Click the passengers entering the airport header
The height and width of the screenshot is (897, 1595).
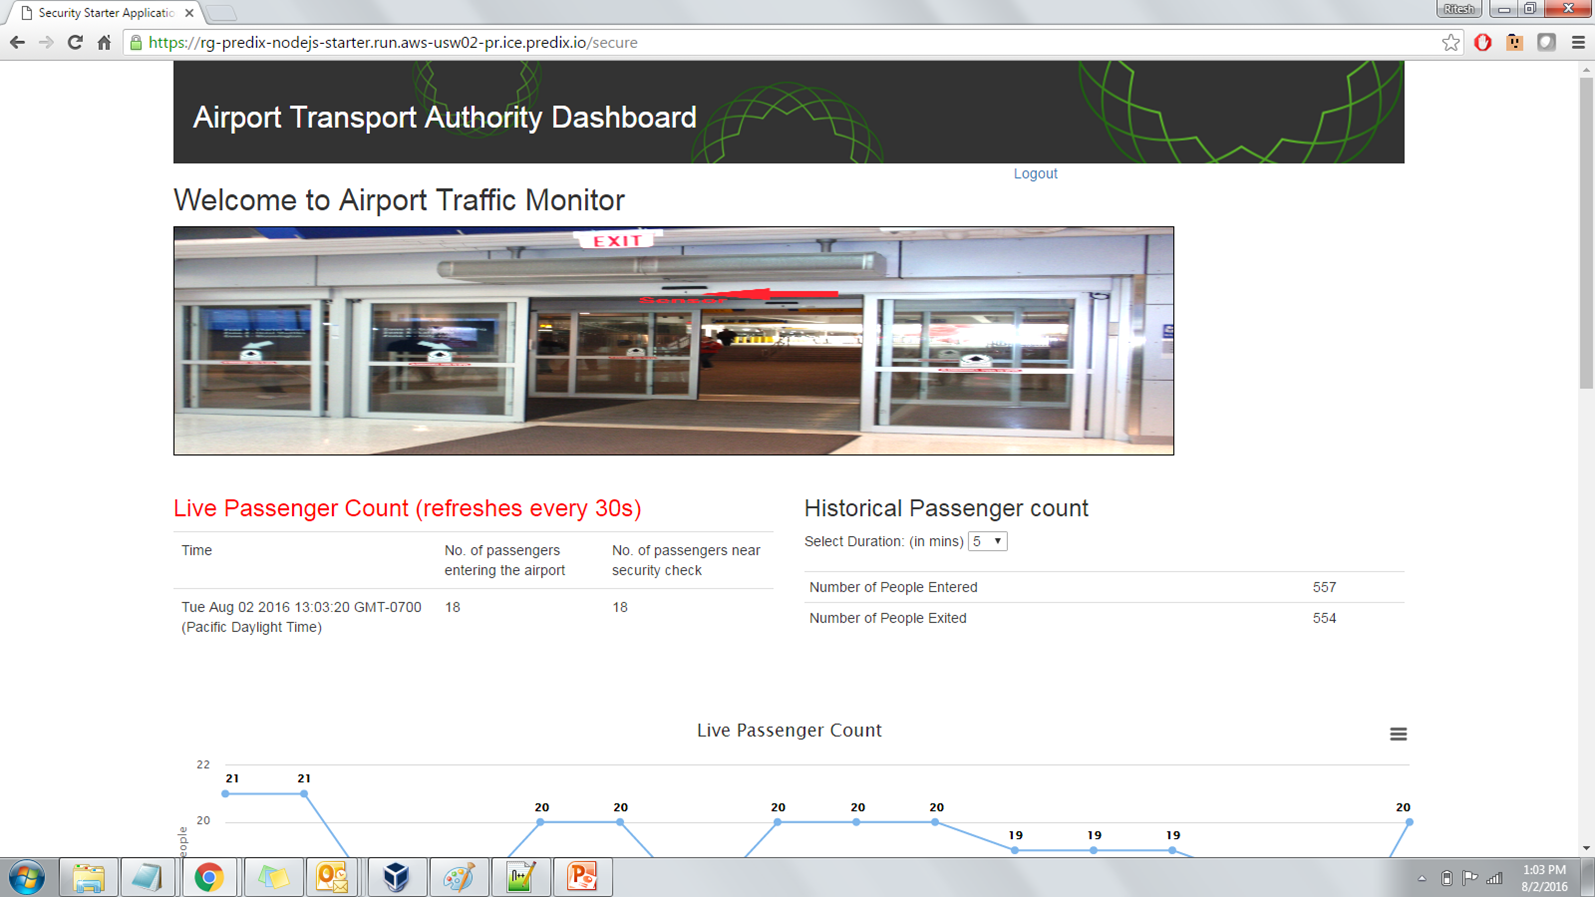click(x=505, y=560)
